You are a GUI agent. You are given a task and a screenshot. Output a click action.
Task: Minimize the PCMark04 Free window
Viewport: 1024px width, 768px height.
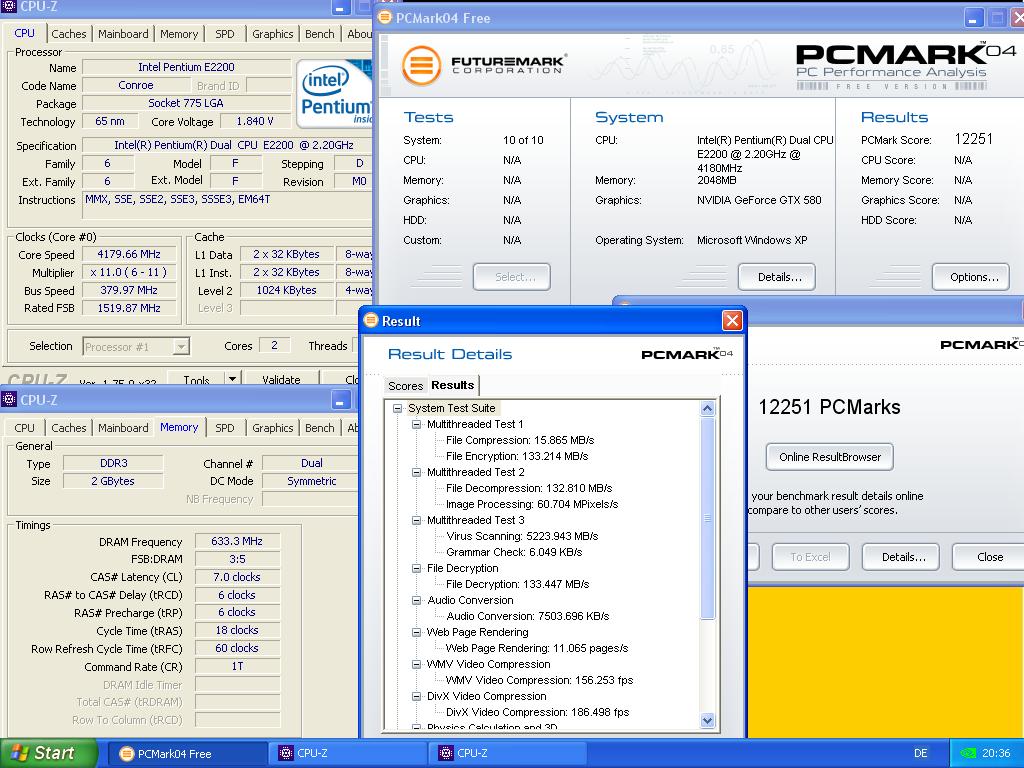click(x=973, y=18)
